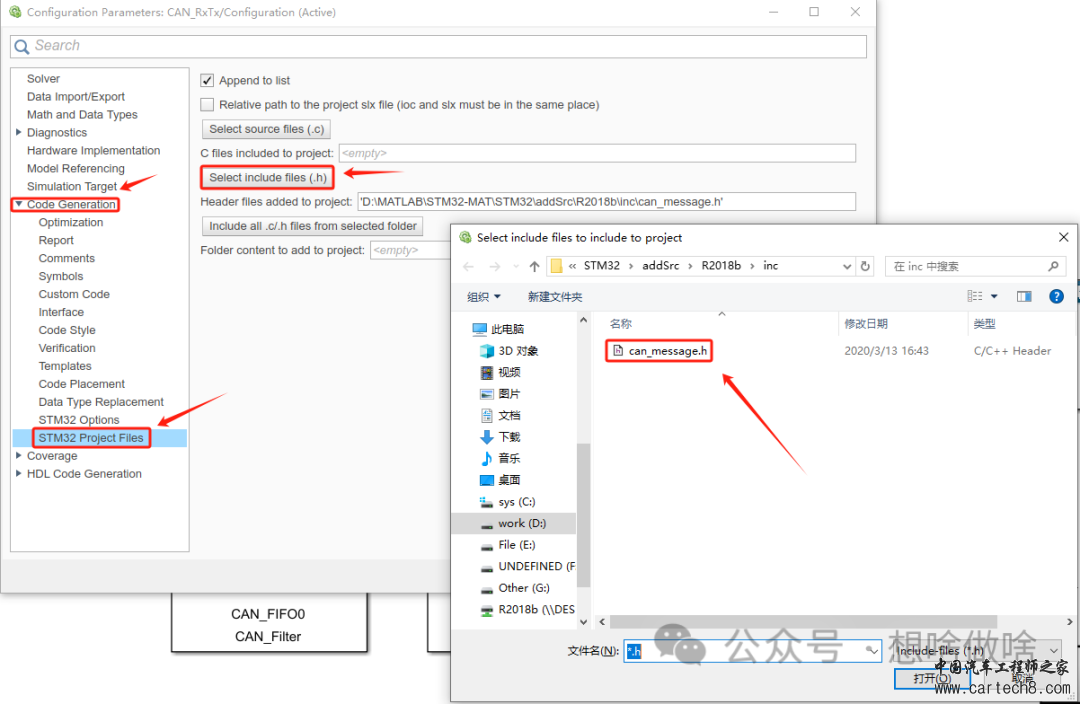Expand the HDL Code Generation node
This screenshot has width=1080, height=704.
click(19, 474)
